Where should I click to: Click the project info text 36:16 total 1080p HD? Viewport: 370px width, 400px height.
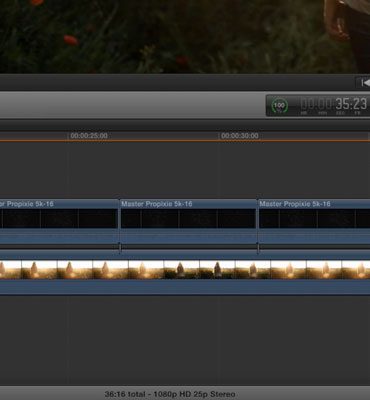[170, 394]
